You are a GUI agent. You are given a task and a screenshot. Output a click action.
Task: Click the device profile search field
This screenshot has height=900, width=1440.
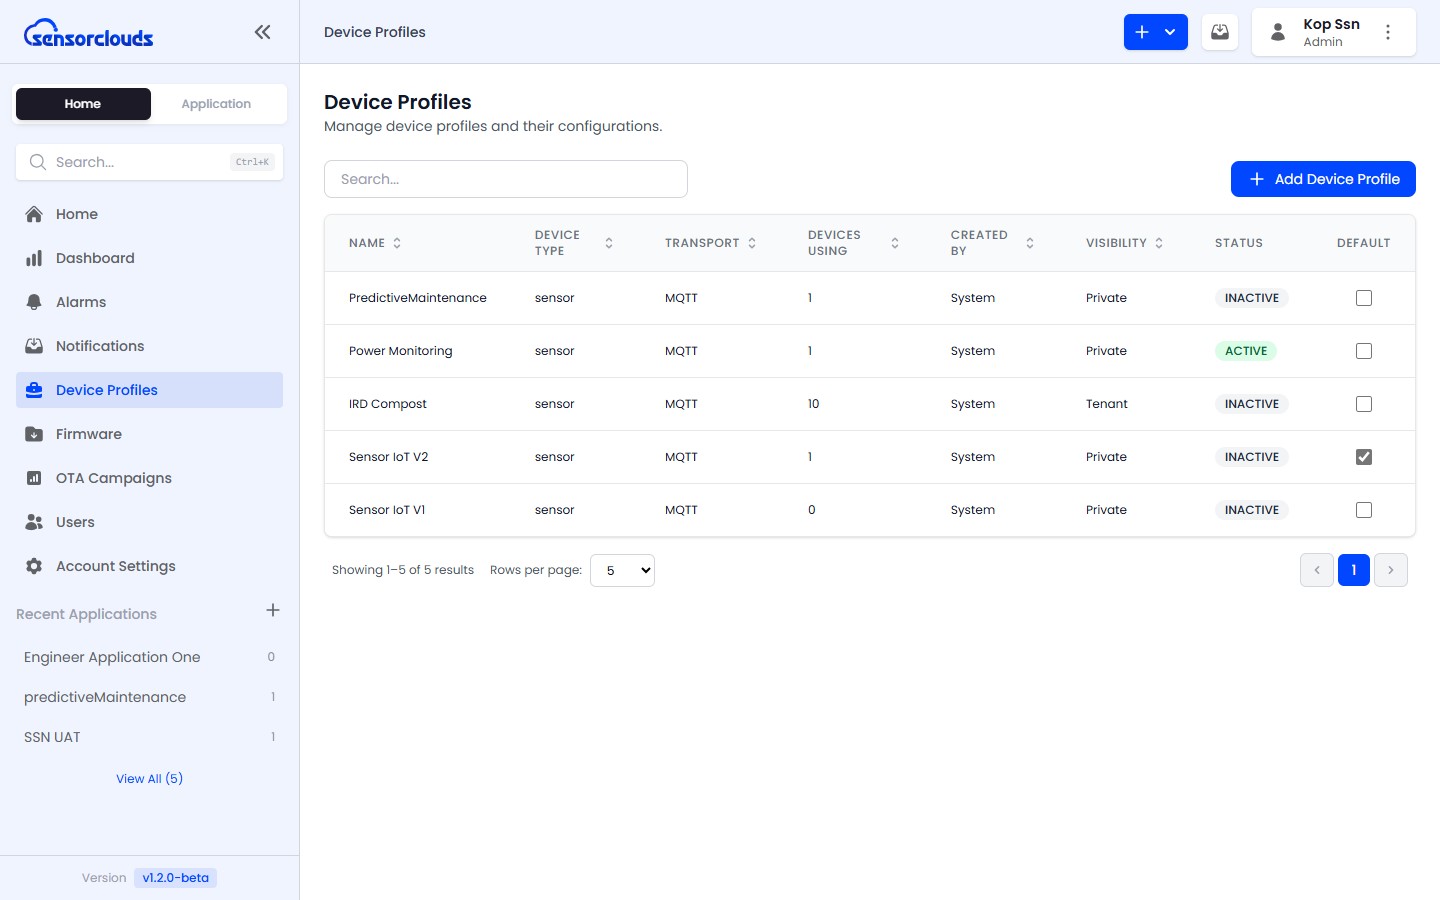505,179
